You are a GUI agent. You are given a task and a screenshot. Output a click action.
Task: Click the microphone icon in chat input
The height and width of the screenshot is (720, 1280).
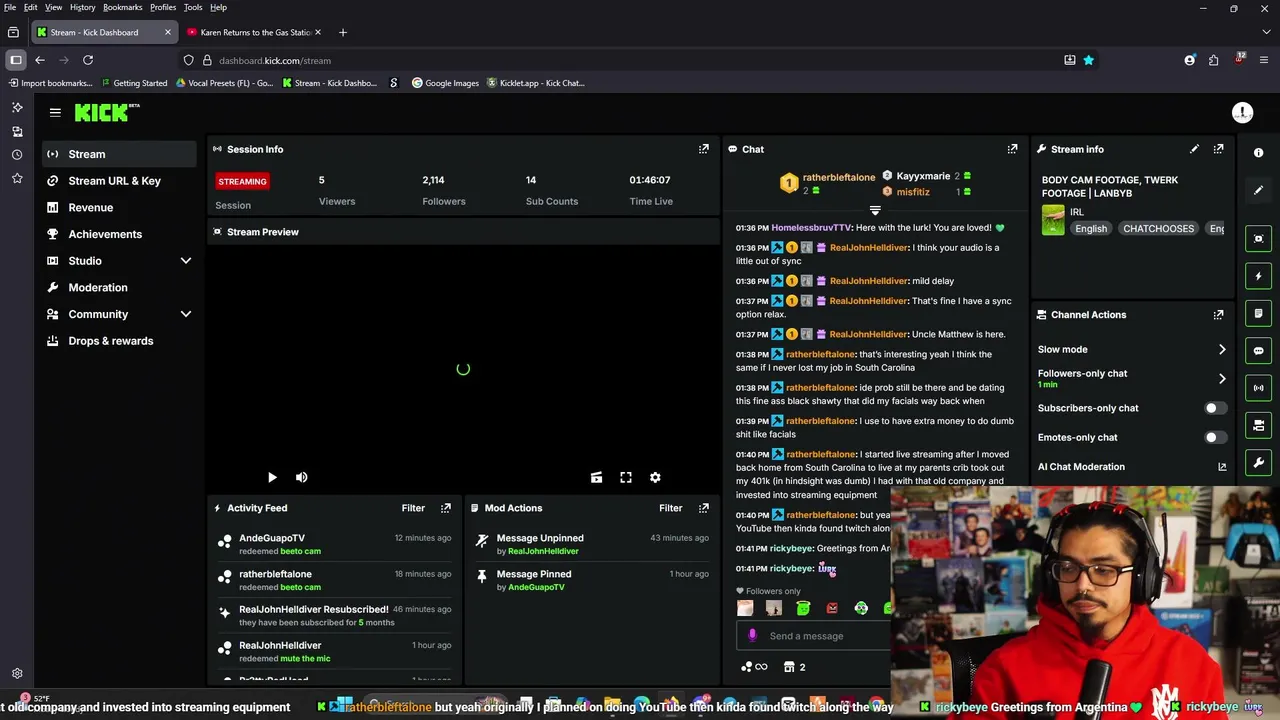point(752,636)
